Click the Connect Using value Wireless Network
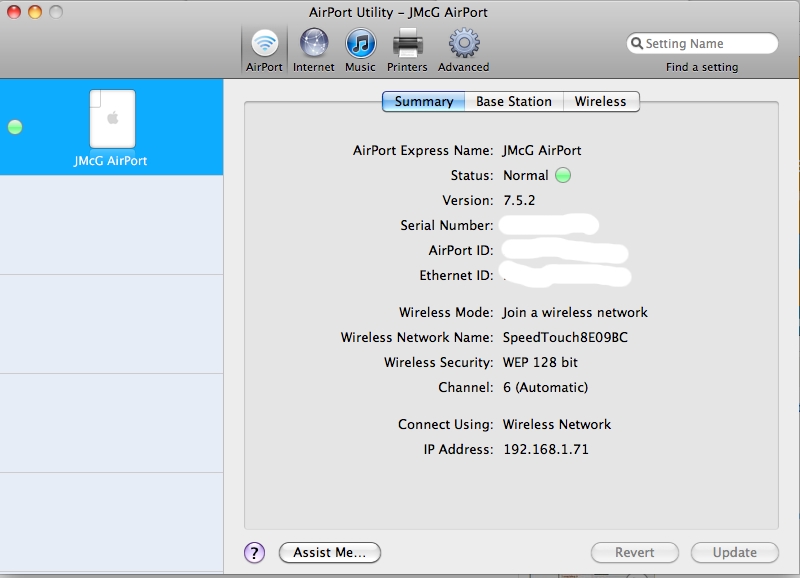800x578 pixels. pyautogui.click(x=557, y=424)
